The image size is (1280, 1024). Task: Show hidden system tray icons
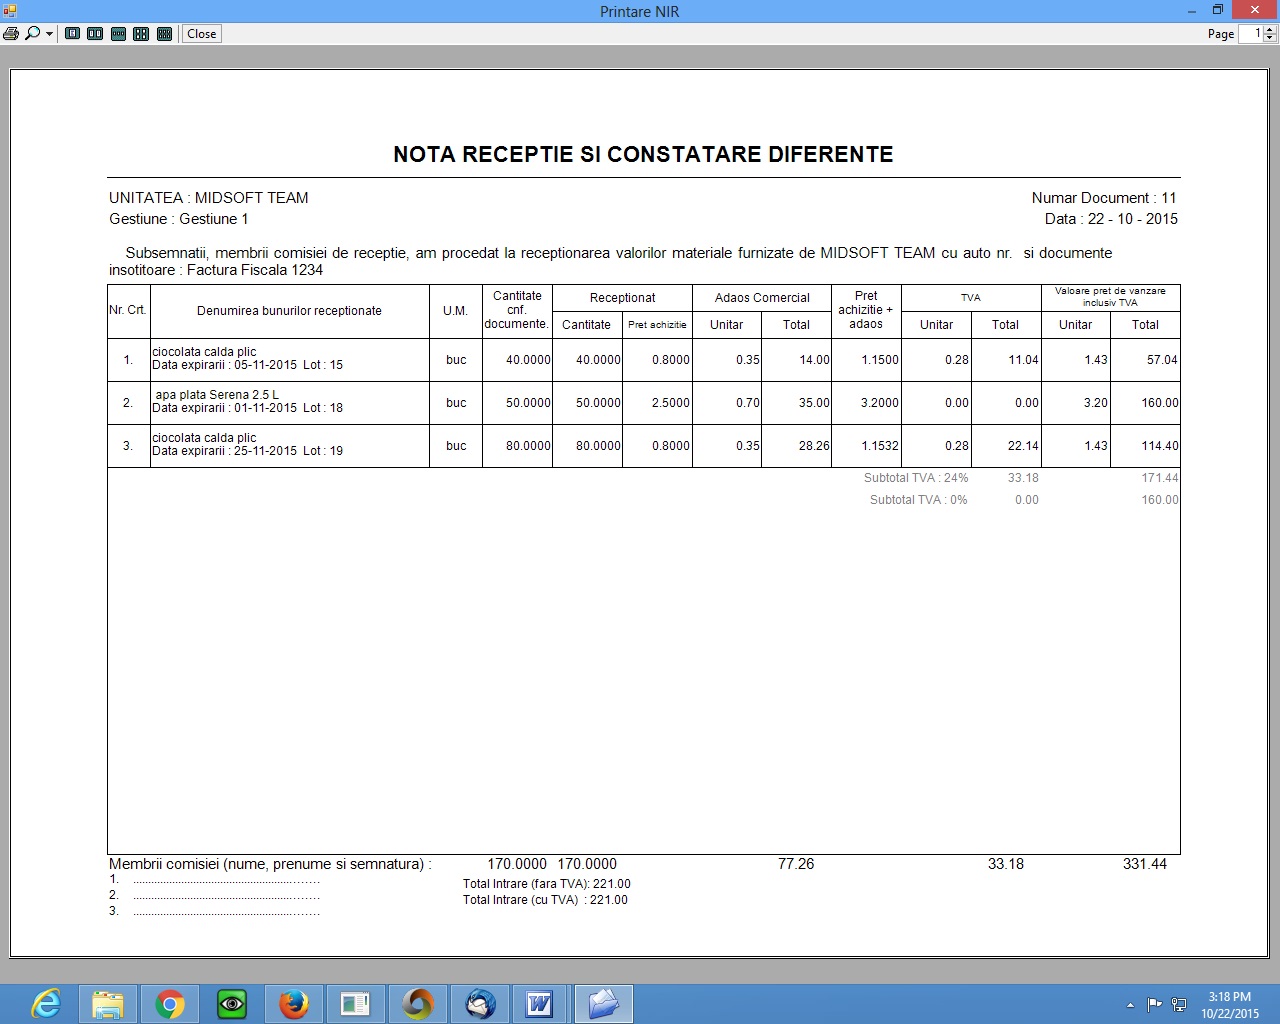(x=1130, y=1005)
